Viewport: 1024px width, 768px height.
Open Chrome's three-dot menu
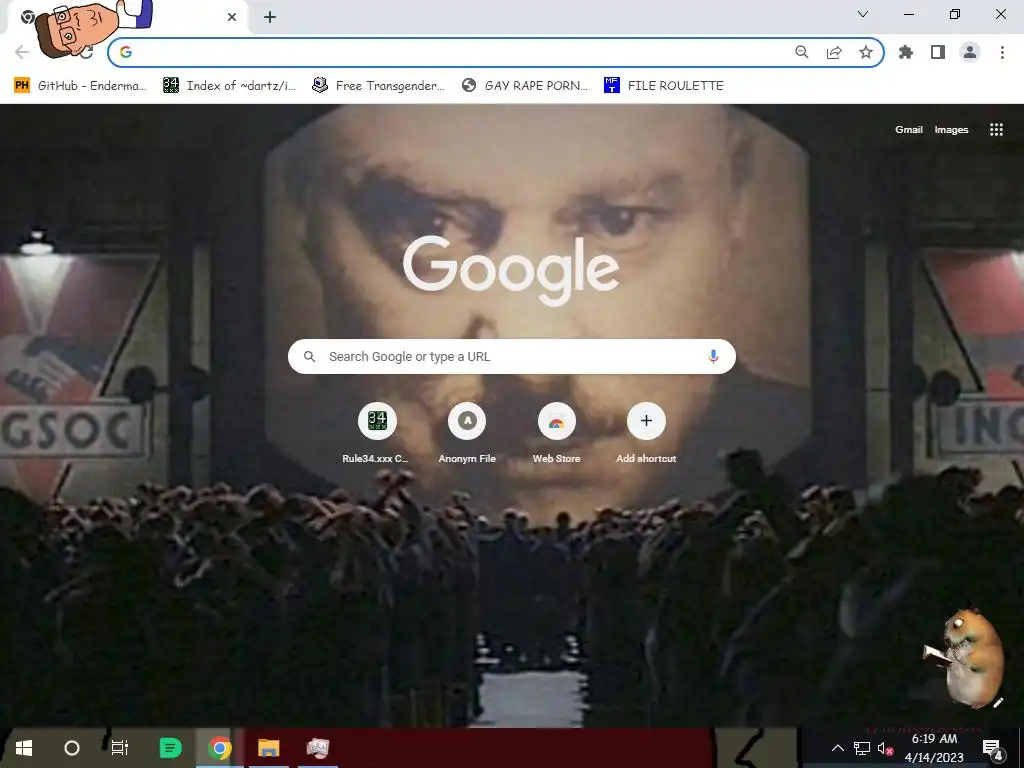[x=1002, y=52]
